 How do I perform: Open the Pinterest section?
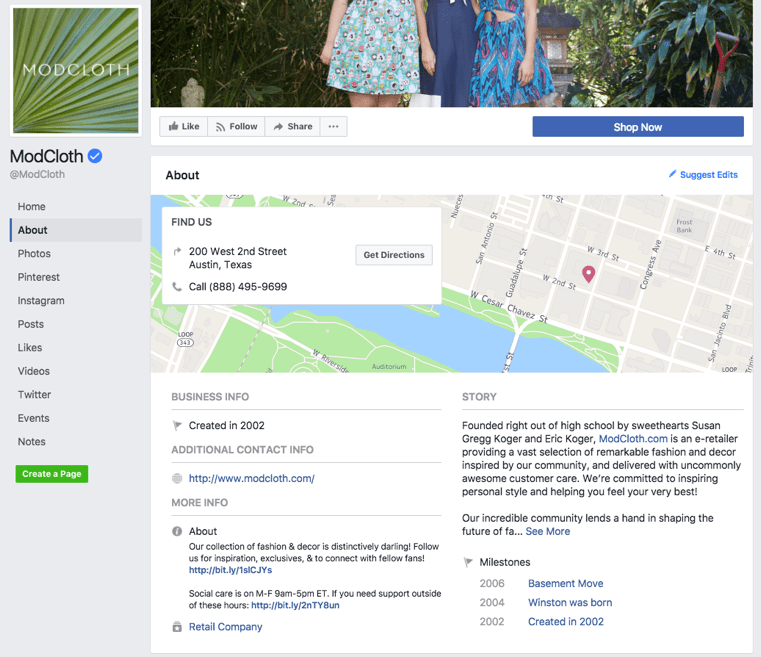[39, 277]
